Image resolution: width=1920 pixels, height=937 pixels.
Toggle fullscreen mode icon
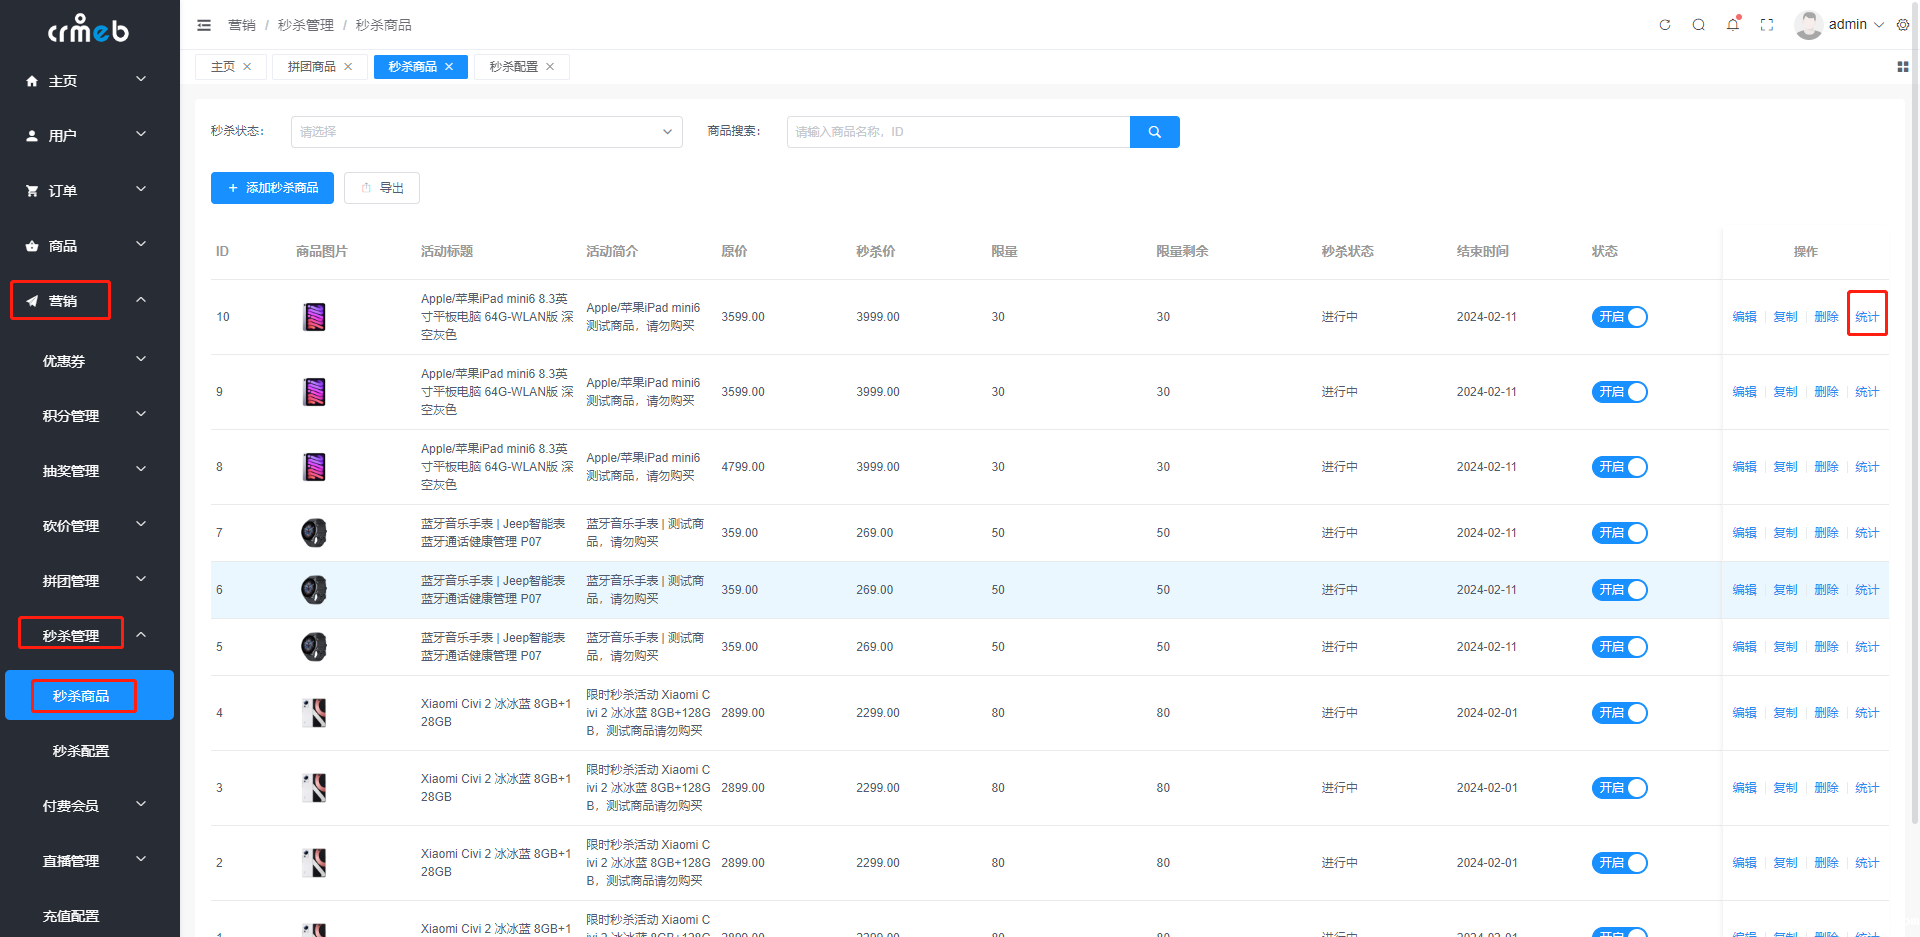point(1767,25)
